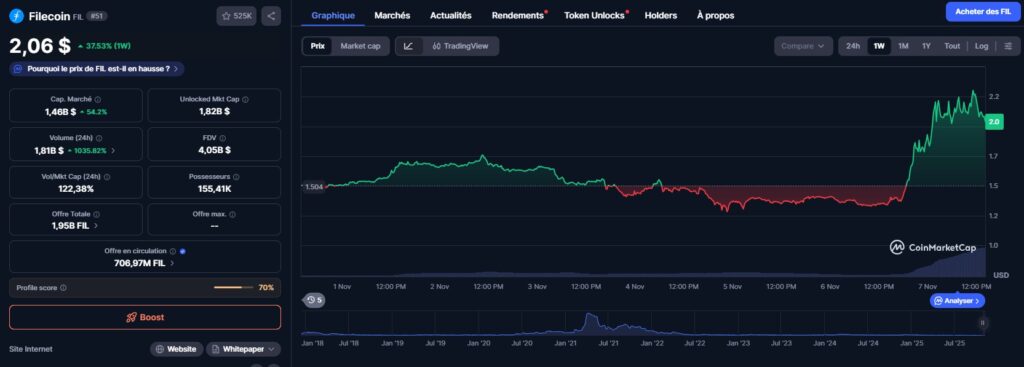The image size is (1024, 367).
Task: Click the Boost button
Action: coord(145,317)
